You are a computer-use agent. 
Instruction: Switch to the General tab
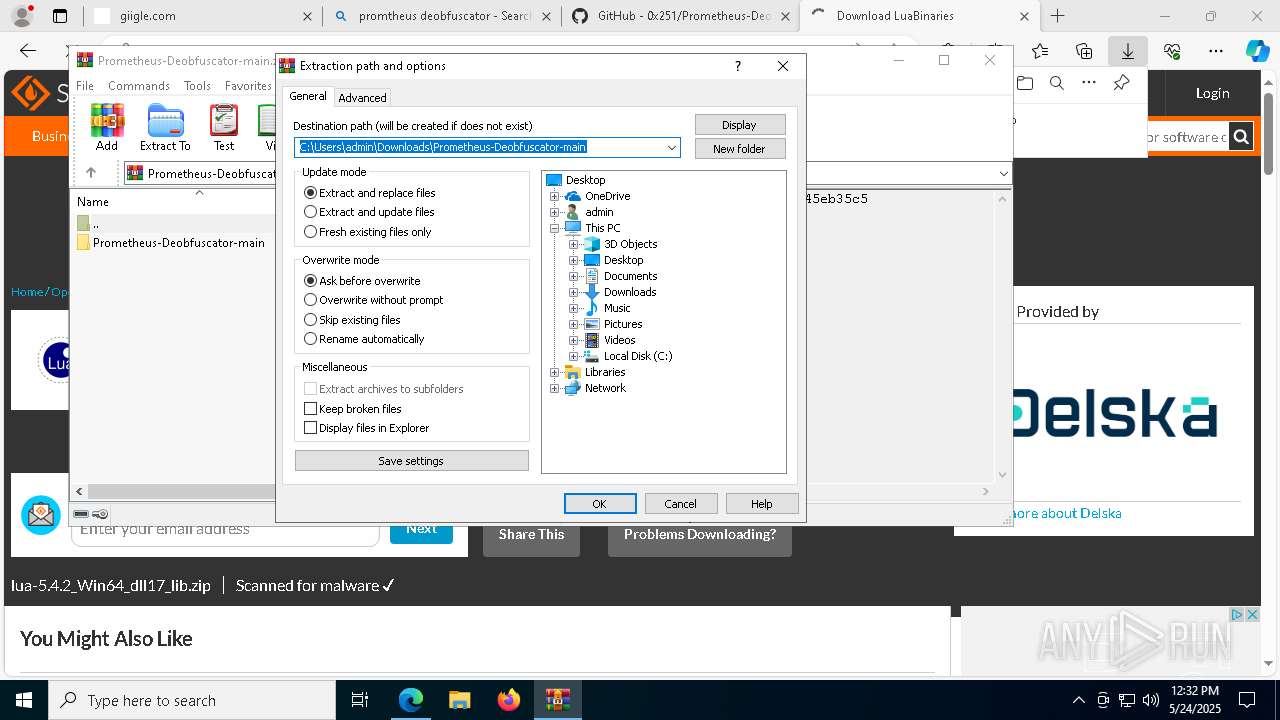[308, 96]
